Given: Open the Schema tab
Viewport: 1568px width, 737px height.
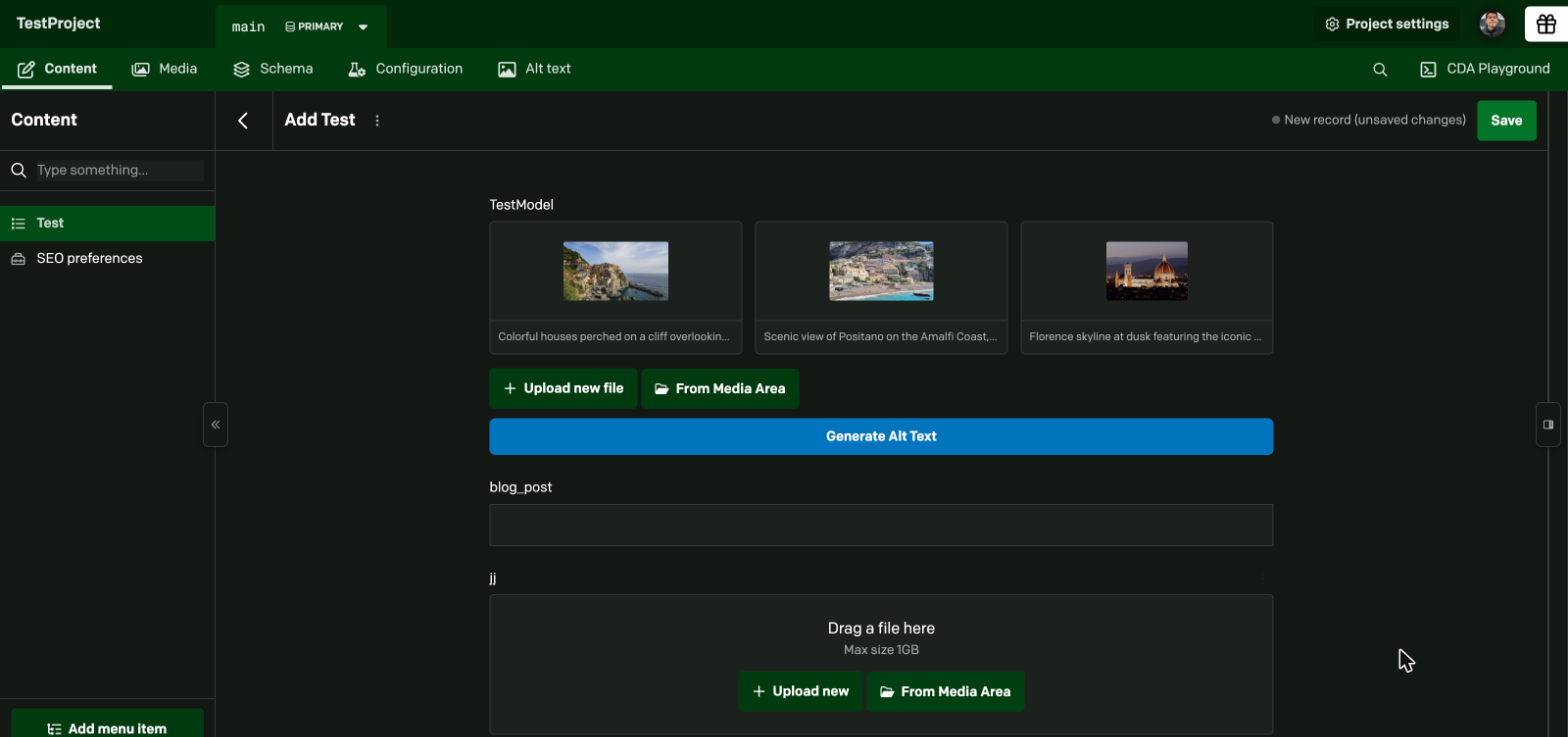Looking at the screenshot, I should click(273, 69).
